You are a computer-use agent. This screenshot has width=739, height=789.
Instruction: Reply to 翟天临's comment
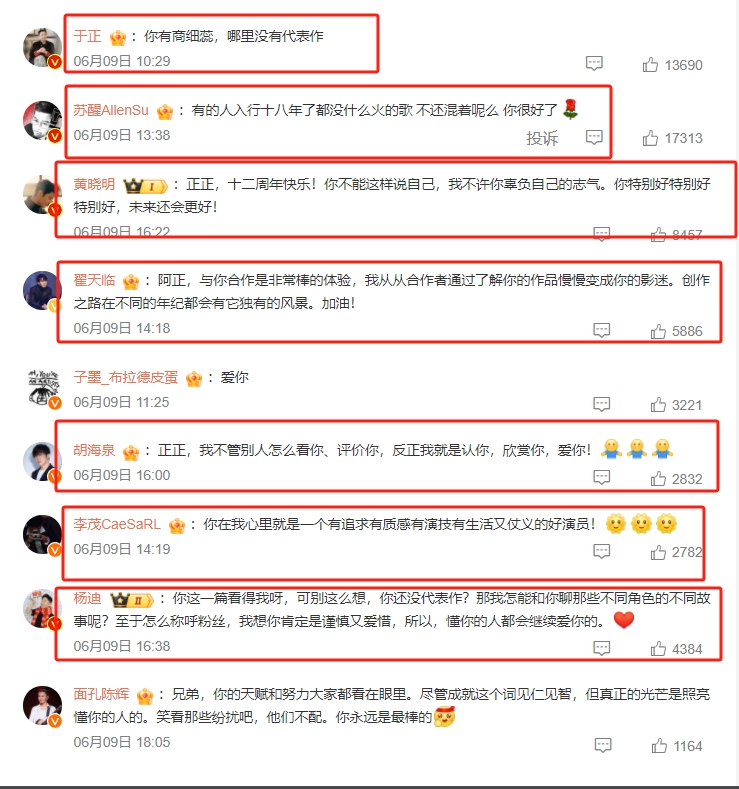[x=602, y=330]
